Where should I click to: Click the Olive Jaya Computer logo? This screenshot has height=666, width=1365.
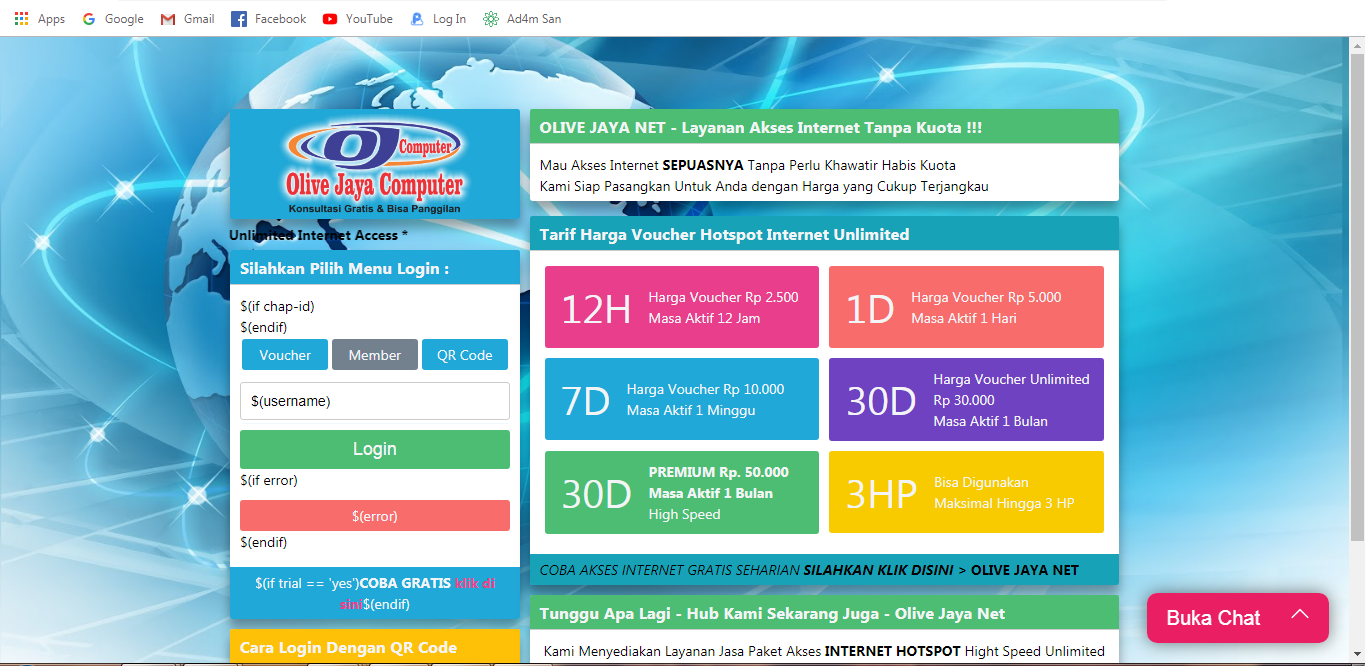tap(375, 164)
